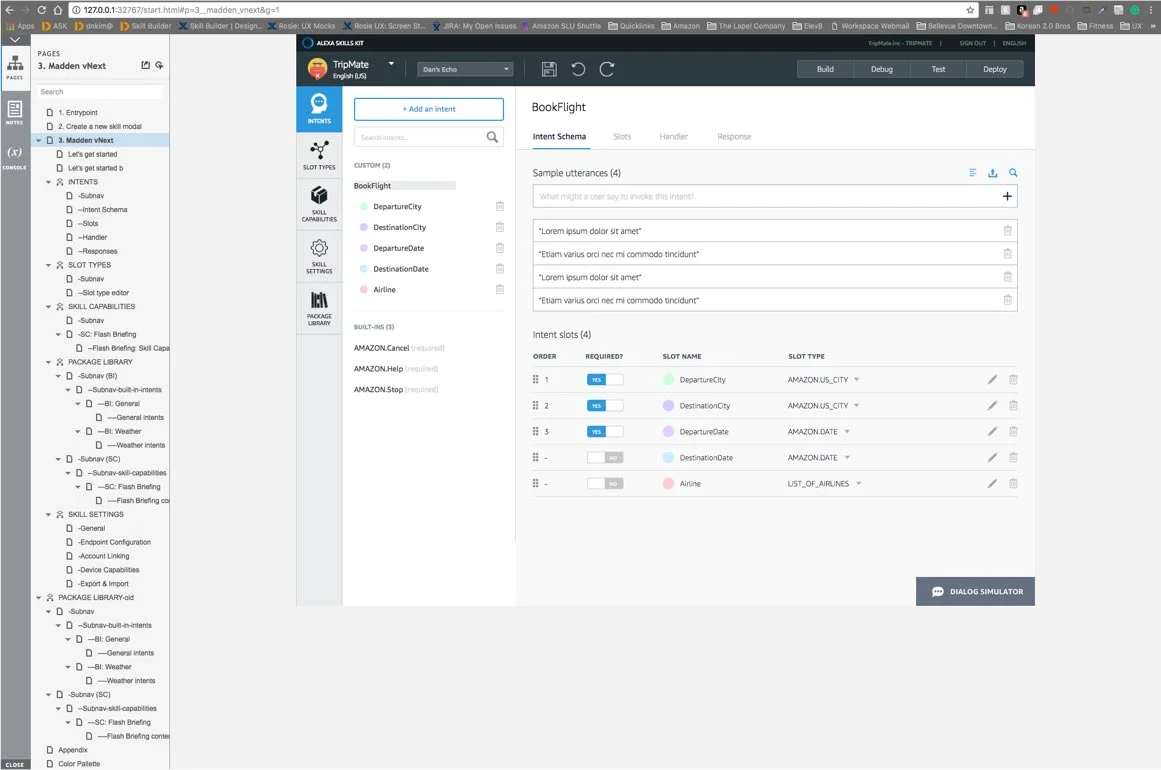Click the green DepartureCity color dot in table
The height and width of the screenshot is (770, 1161).
(x=668, y=380)
